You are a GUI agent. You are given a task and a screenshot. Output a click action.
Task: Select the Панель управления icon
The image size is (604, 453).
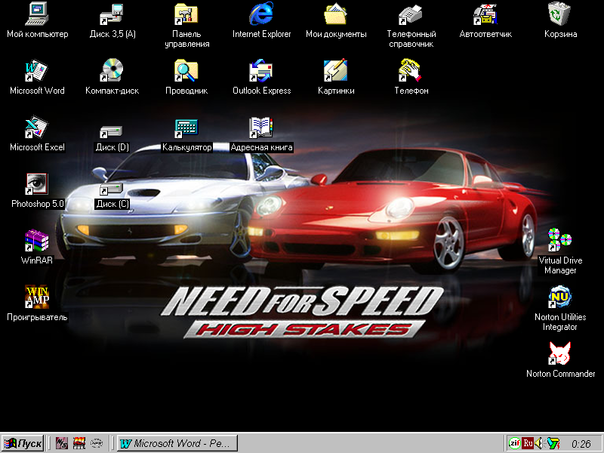point(186,14)
